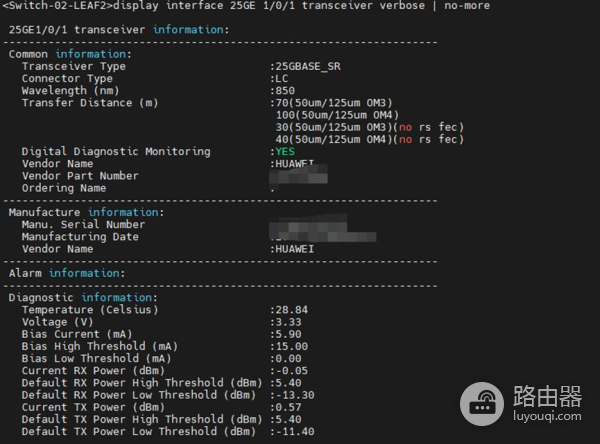Click the 'Ordering Name' label
Image resolution: width=600 pixels, height=444 pixels.
(64, 188)
